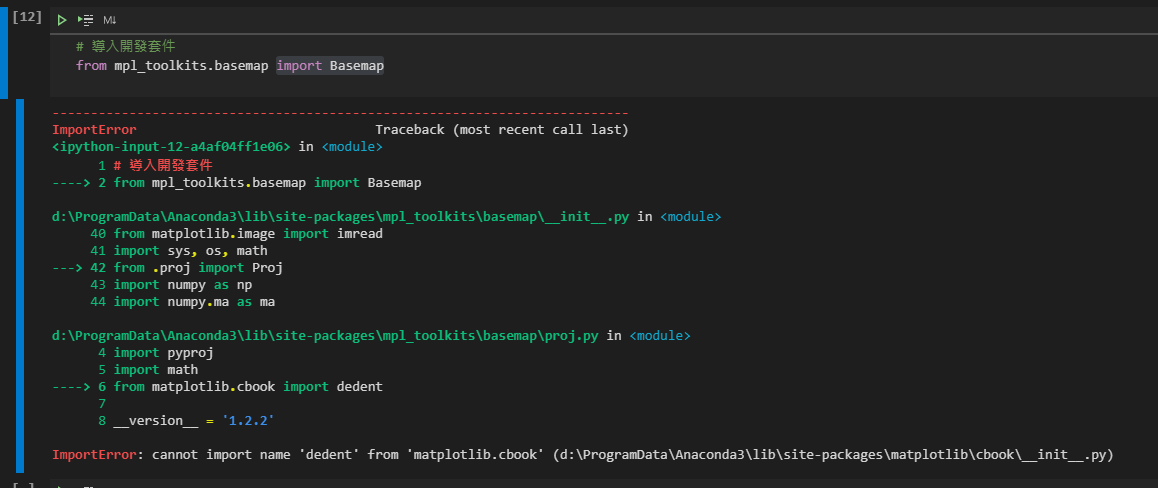Click the [12] execution count label

coord(27,17)
